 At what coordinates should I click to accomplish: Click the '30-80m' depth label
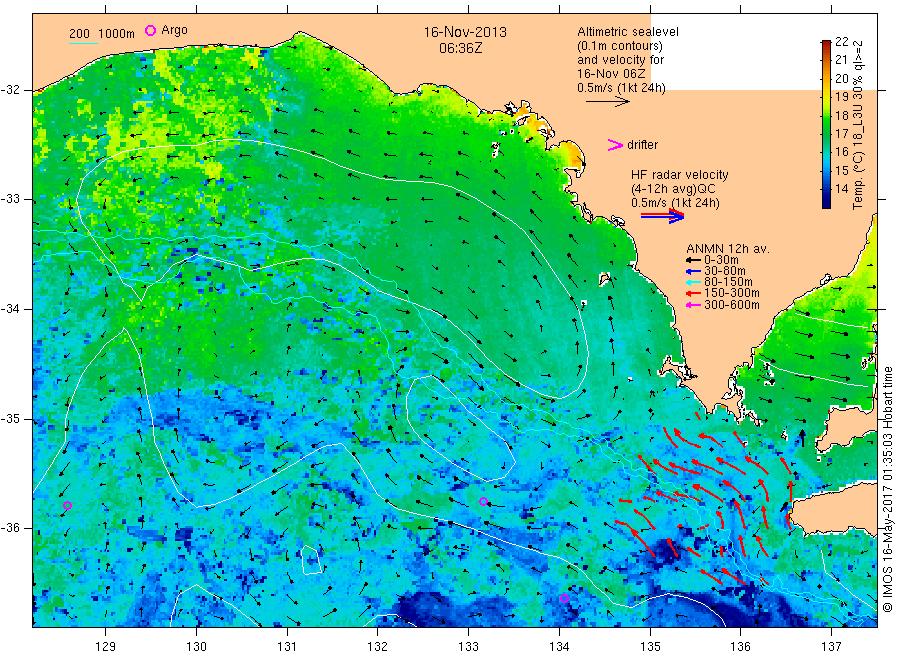click(725, 271)
